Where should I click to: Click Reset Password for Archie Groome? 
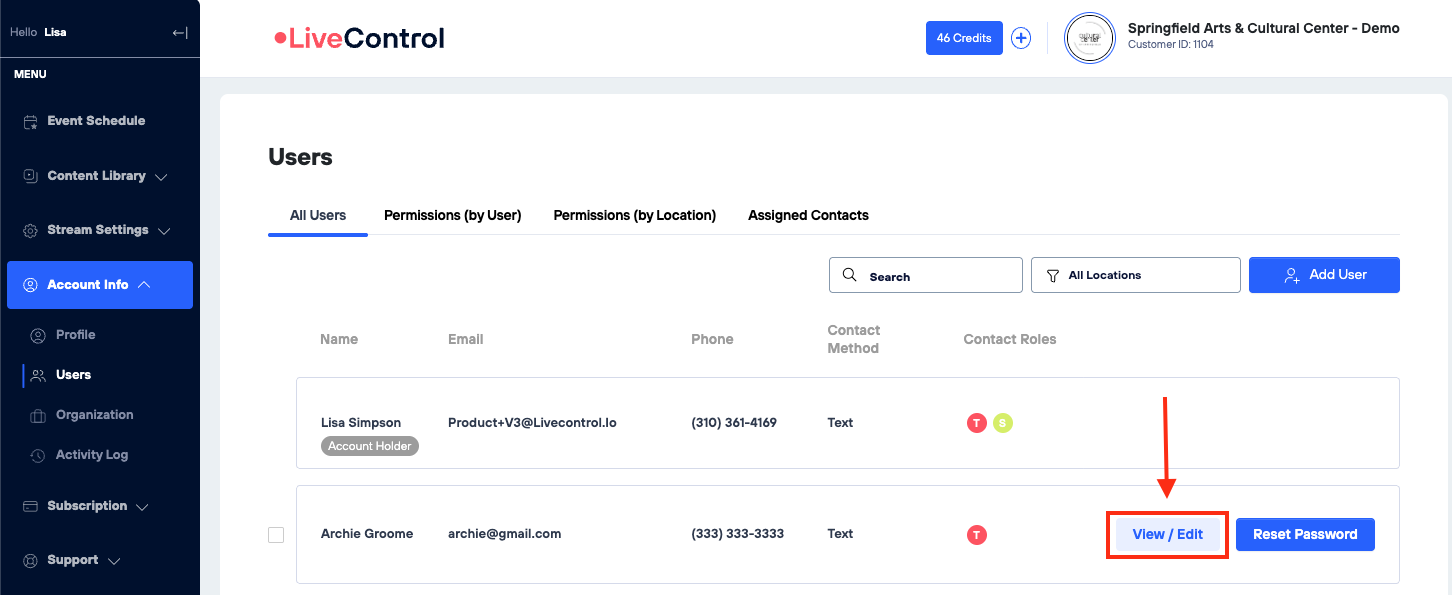point(1305,534)
